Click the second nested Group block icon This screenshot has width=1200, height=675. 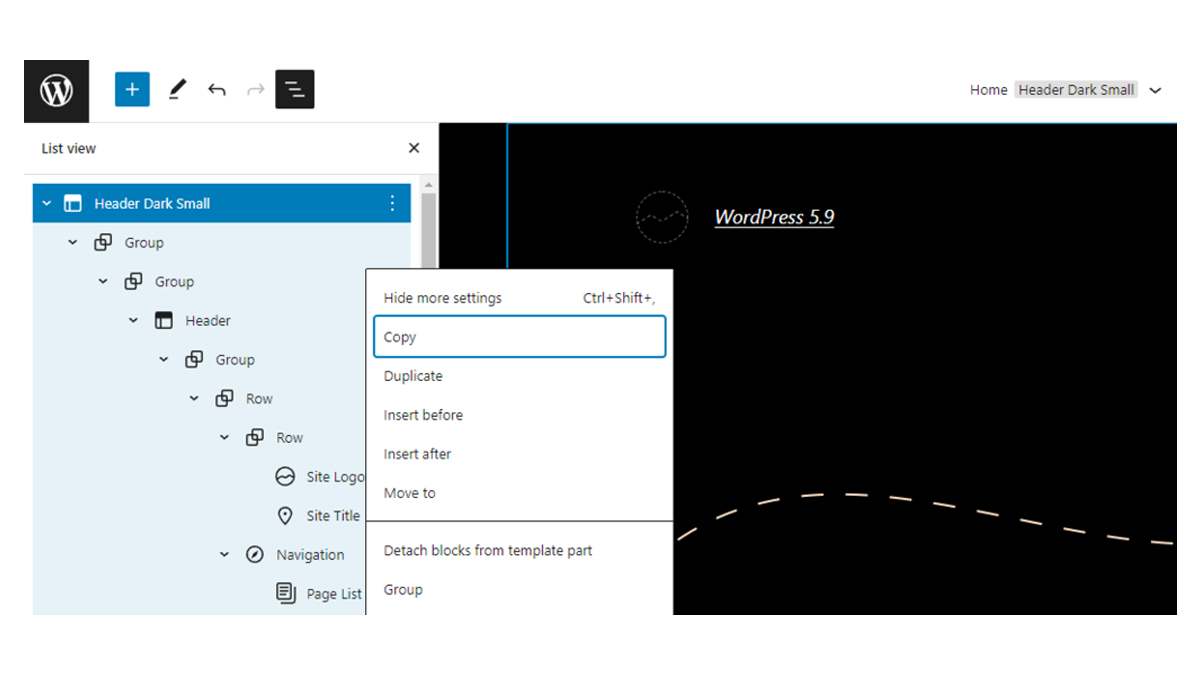tap(133, 281)
